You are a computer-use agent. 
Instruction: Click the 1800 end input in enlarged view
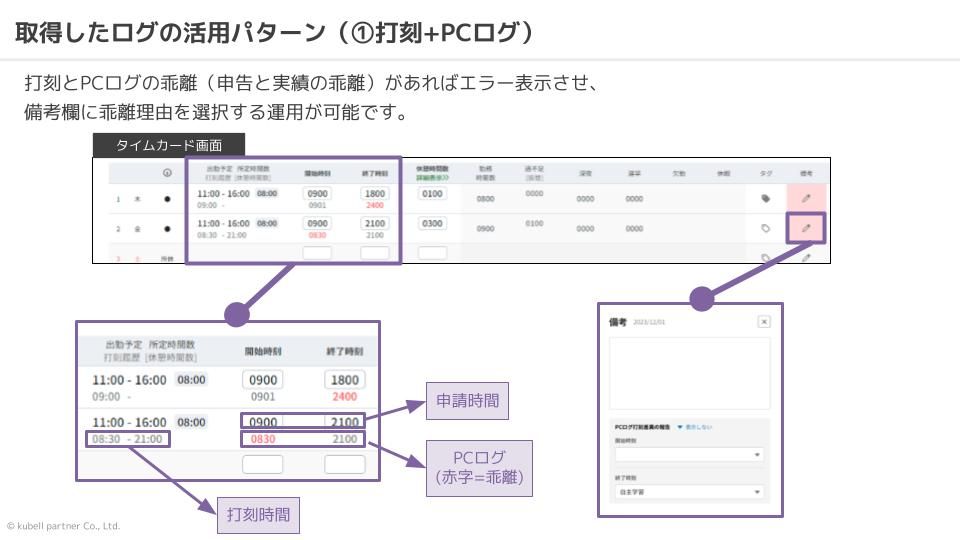pyautogui.click(x=345, y=380)
